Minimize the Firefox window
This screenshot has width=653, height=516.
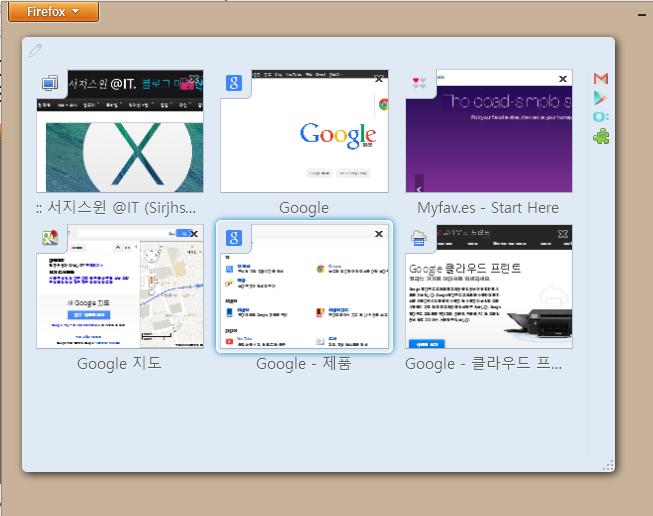pyautogui.click(x=641, y=15)
